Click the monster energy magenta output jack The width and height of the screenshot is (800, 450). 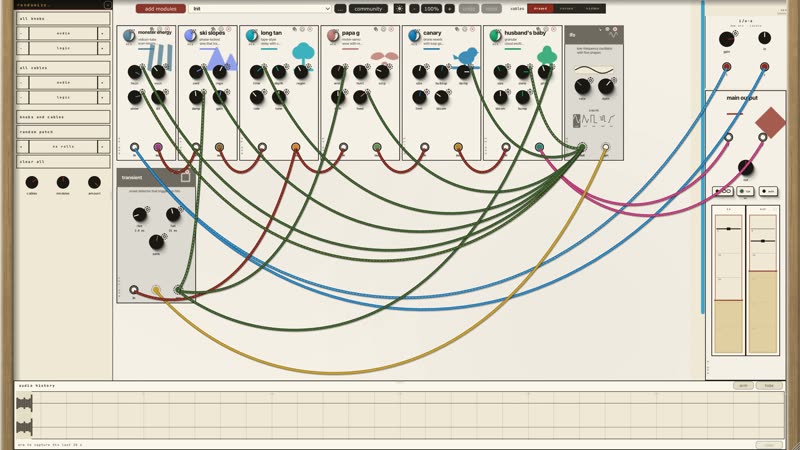pos(158,147)
